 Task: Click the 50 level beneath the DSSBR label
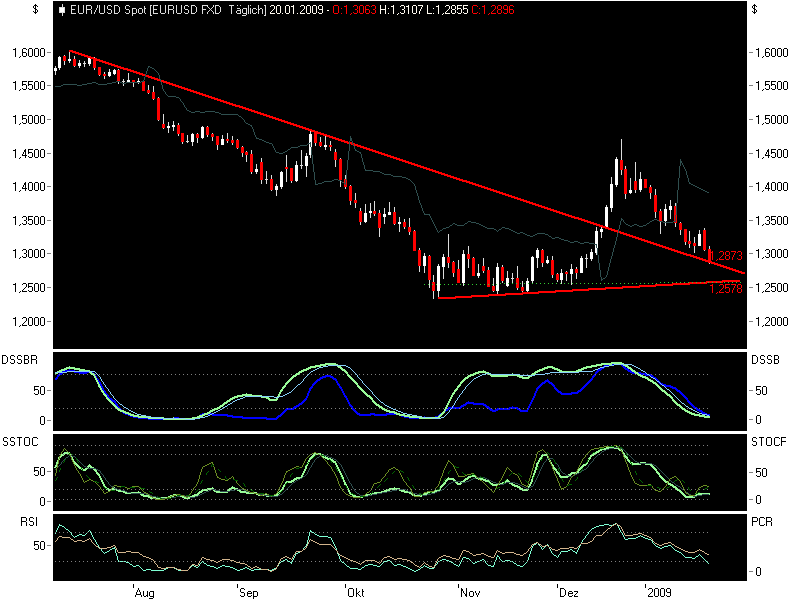tap(39, 391)
